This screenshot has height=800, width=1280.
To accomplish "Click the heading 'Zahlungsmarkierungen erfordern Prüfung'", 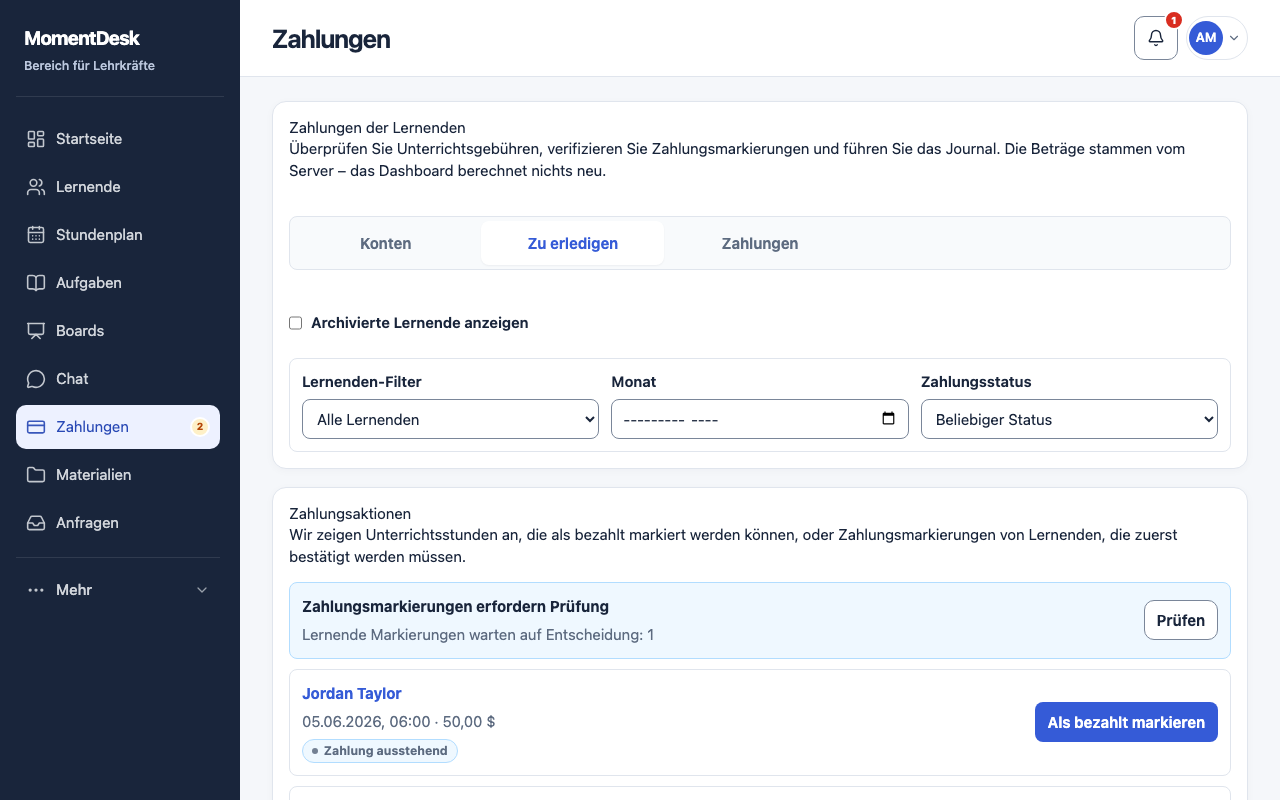I will pyautogui.click(x=455, y=606).
